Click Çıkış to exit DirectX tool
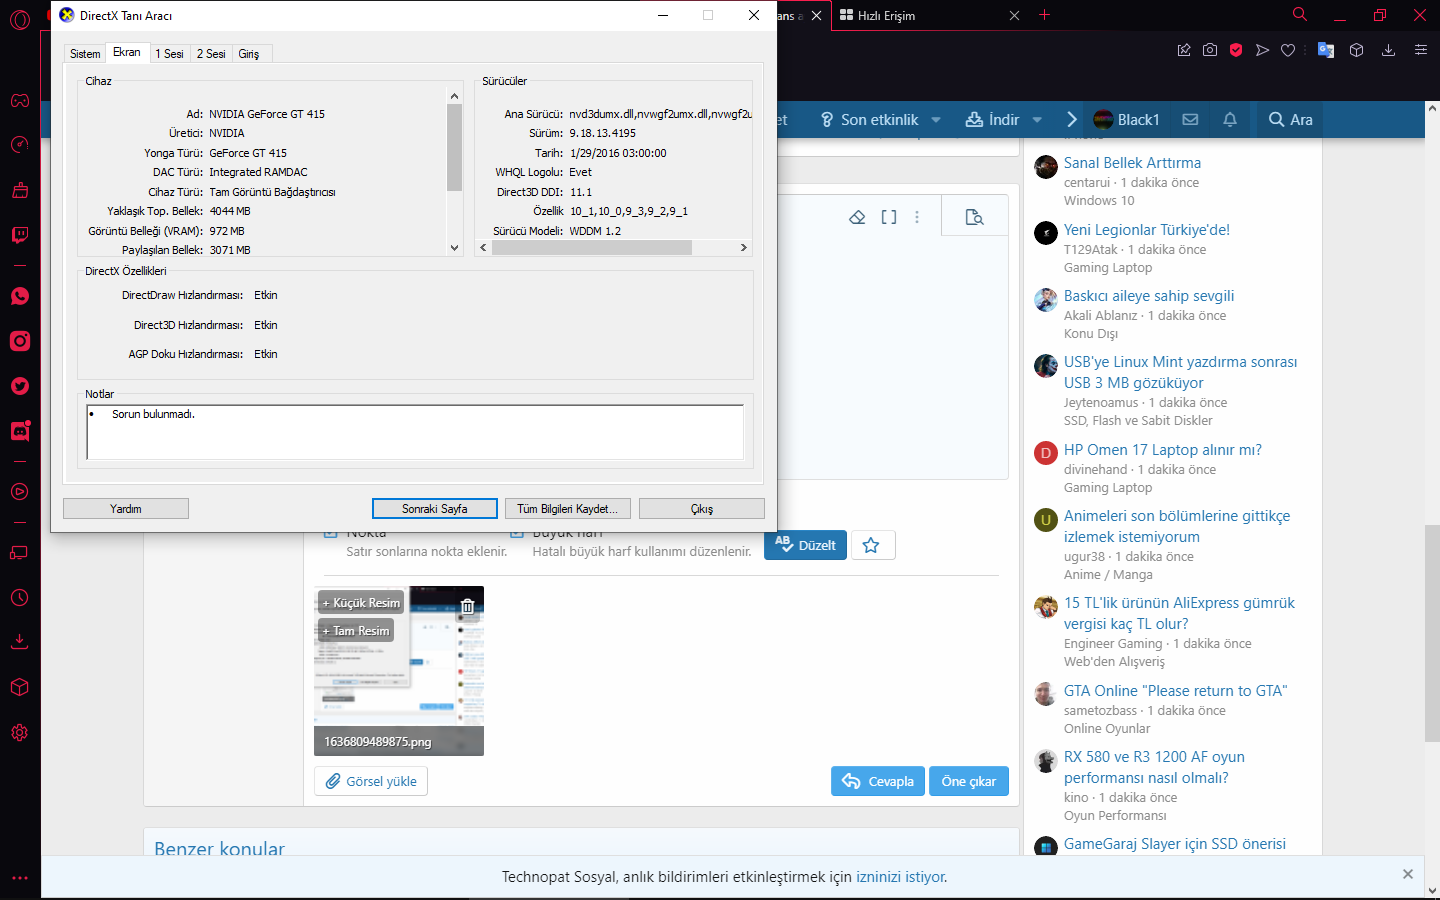Screen dimensions: 1440x900 coord(702,509)
